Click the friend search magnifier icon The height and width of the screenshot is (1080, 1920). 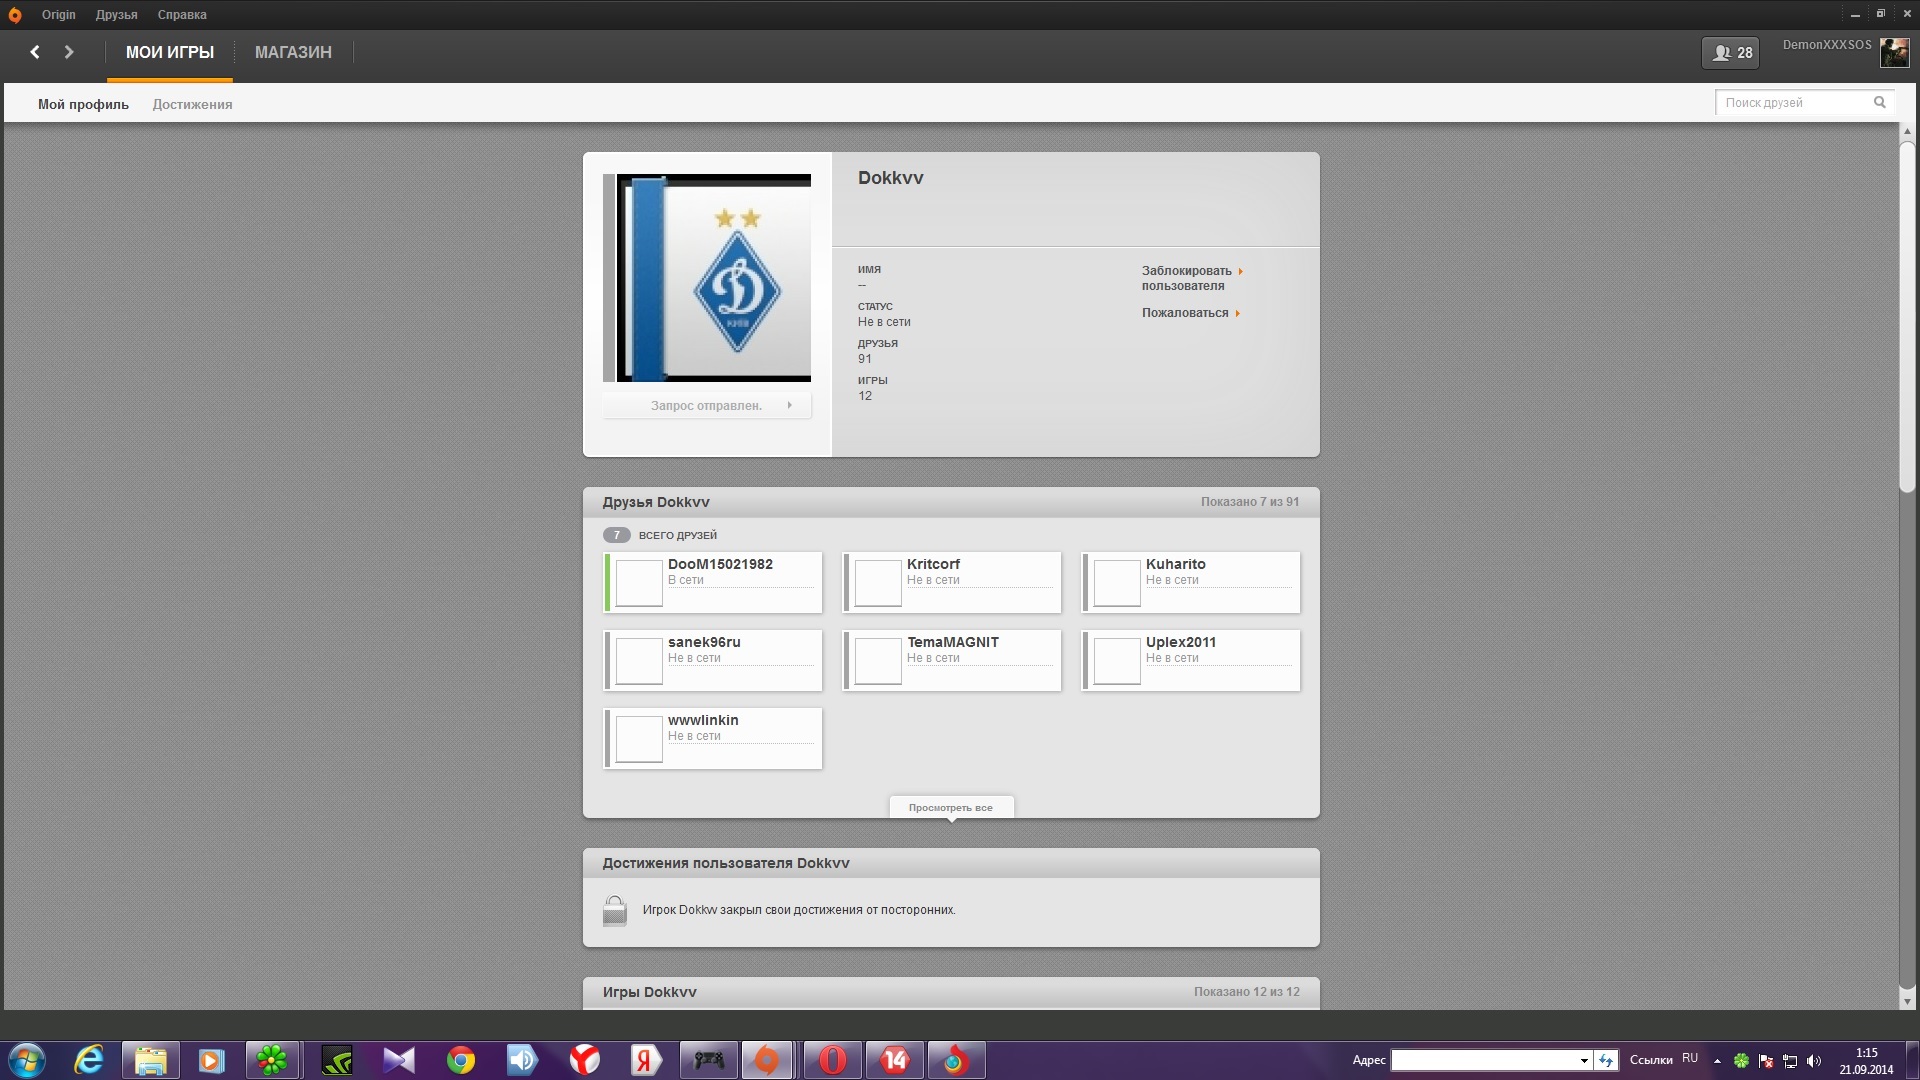pos(1880,102)
